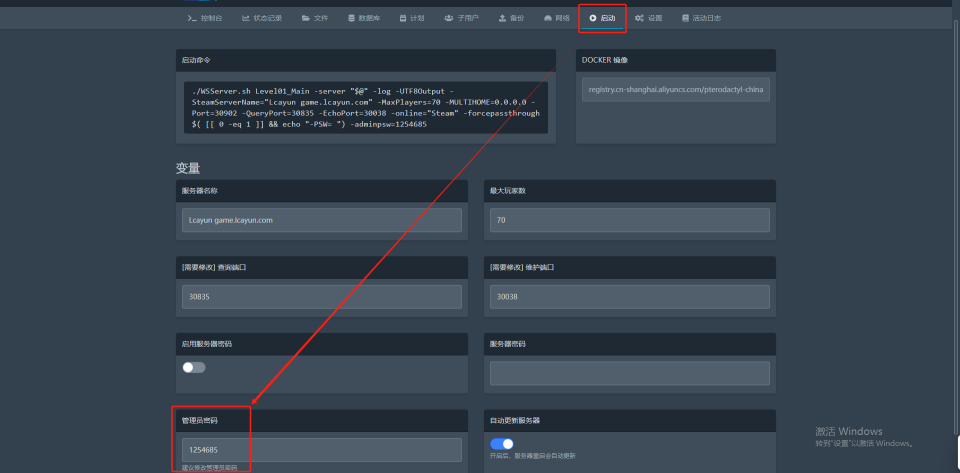Click the WSServer.sh startup command text box
This screenshot has height=473, width=960.
click(x=366, y=108)
